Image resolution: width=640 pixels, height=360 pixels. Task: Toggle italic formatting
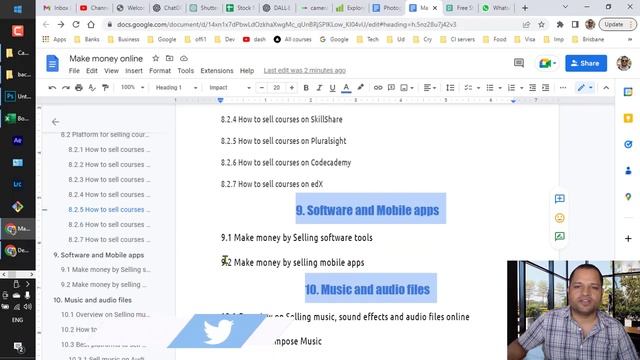click(x=319, y=87)
